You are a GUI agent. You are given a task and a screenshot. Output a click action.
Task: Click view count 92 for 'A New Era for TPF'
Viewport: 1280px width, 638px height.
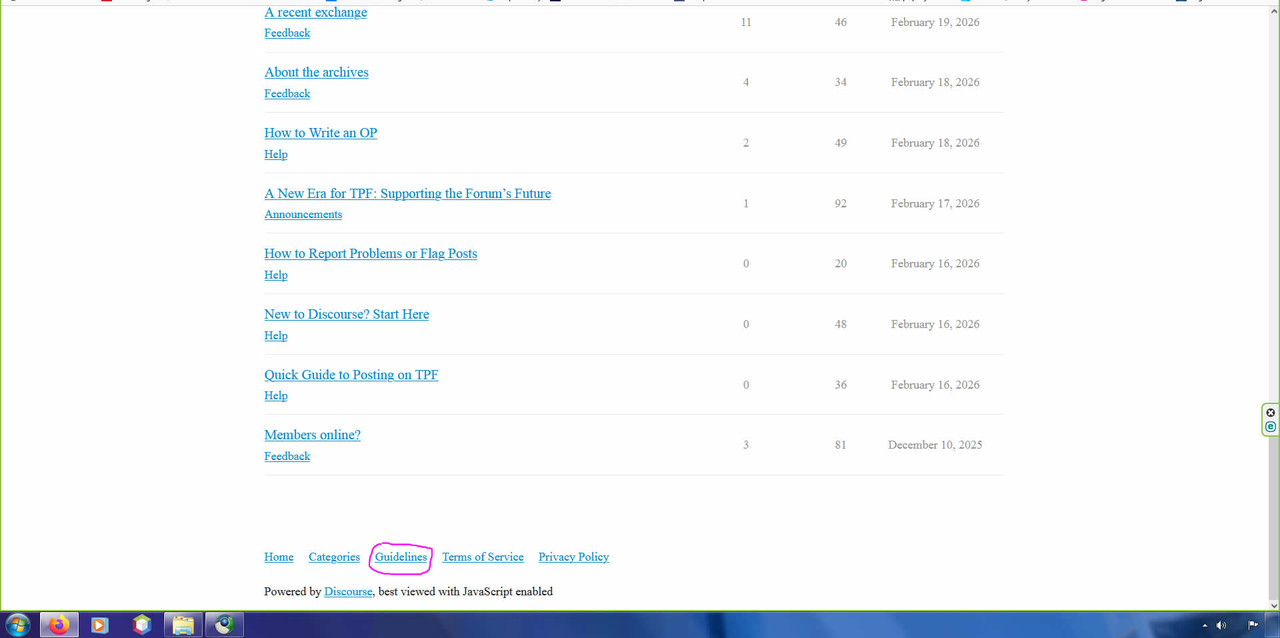pos(841,203)
